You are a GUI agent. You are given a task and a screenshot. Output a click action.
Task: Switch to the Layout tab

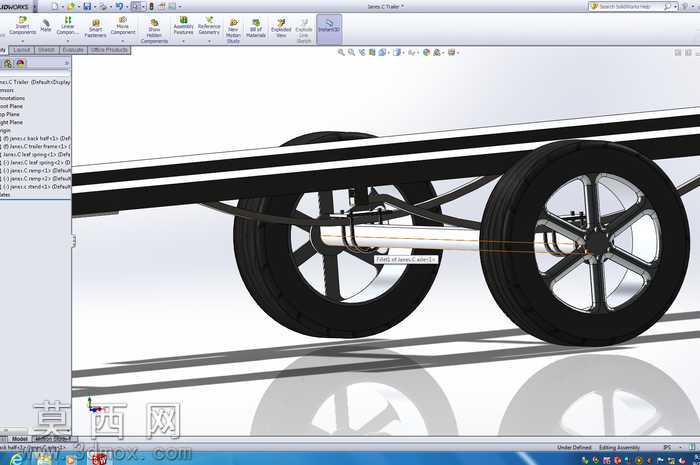(x=21, y=50)
